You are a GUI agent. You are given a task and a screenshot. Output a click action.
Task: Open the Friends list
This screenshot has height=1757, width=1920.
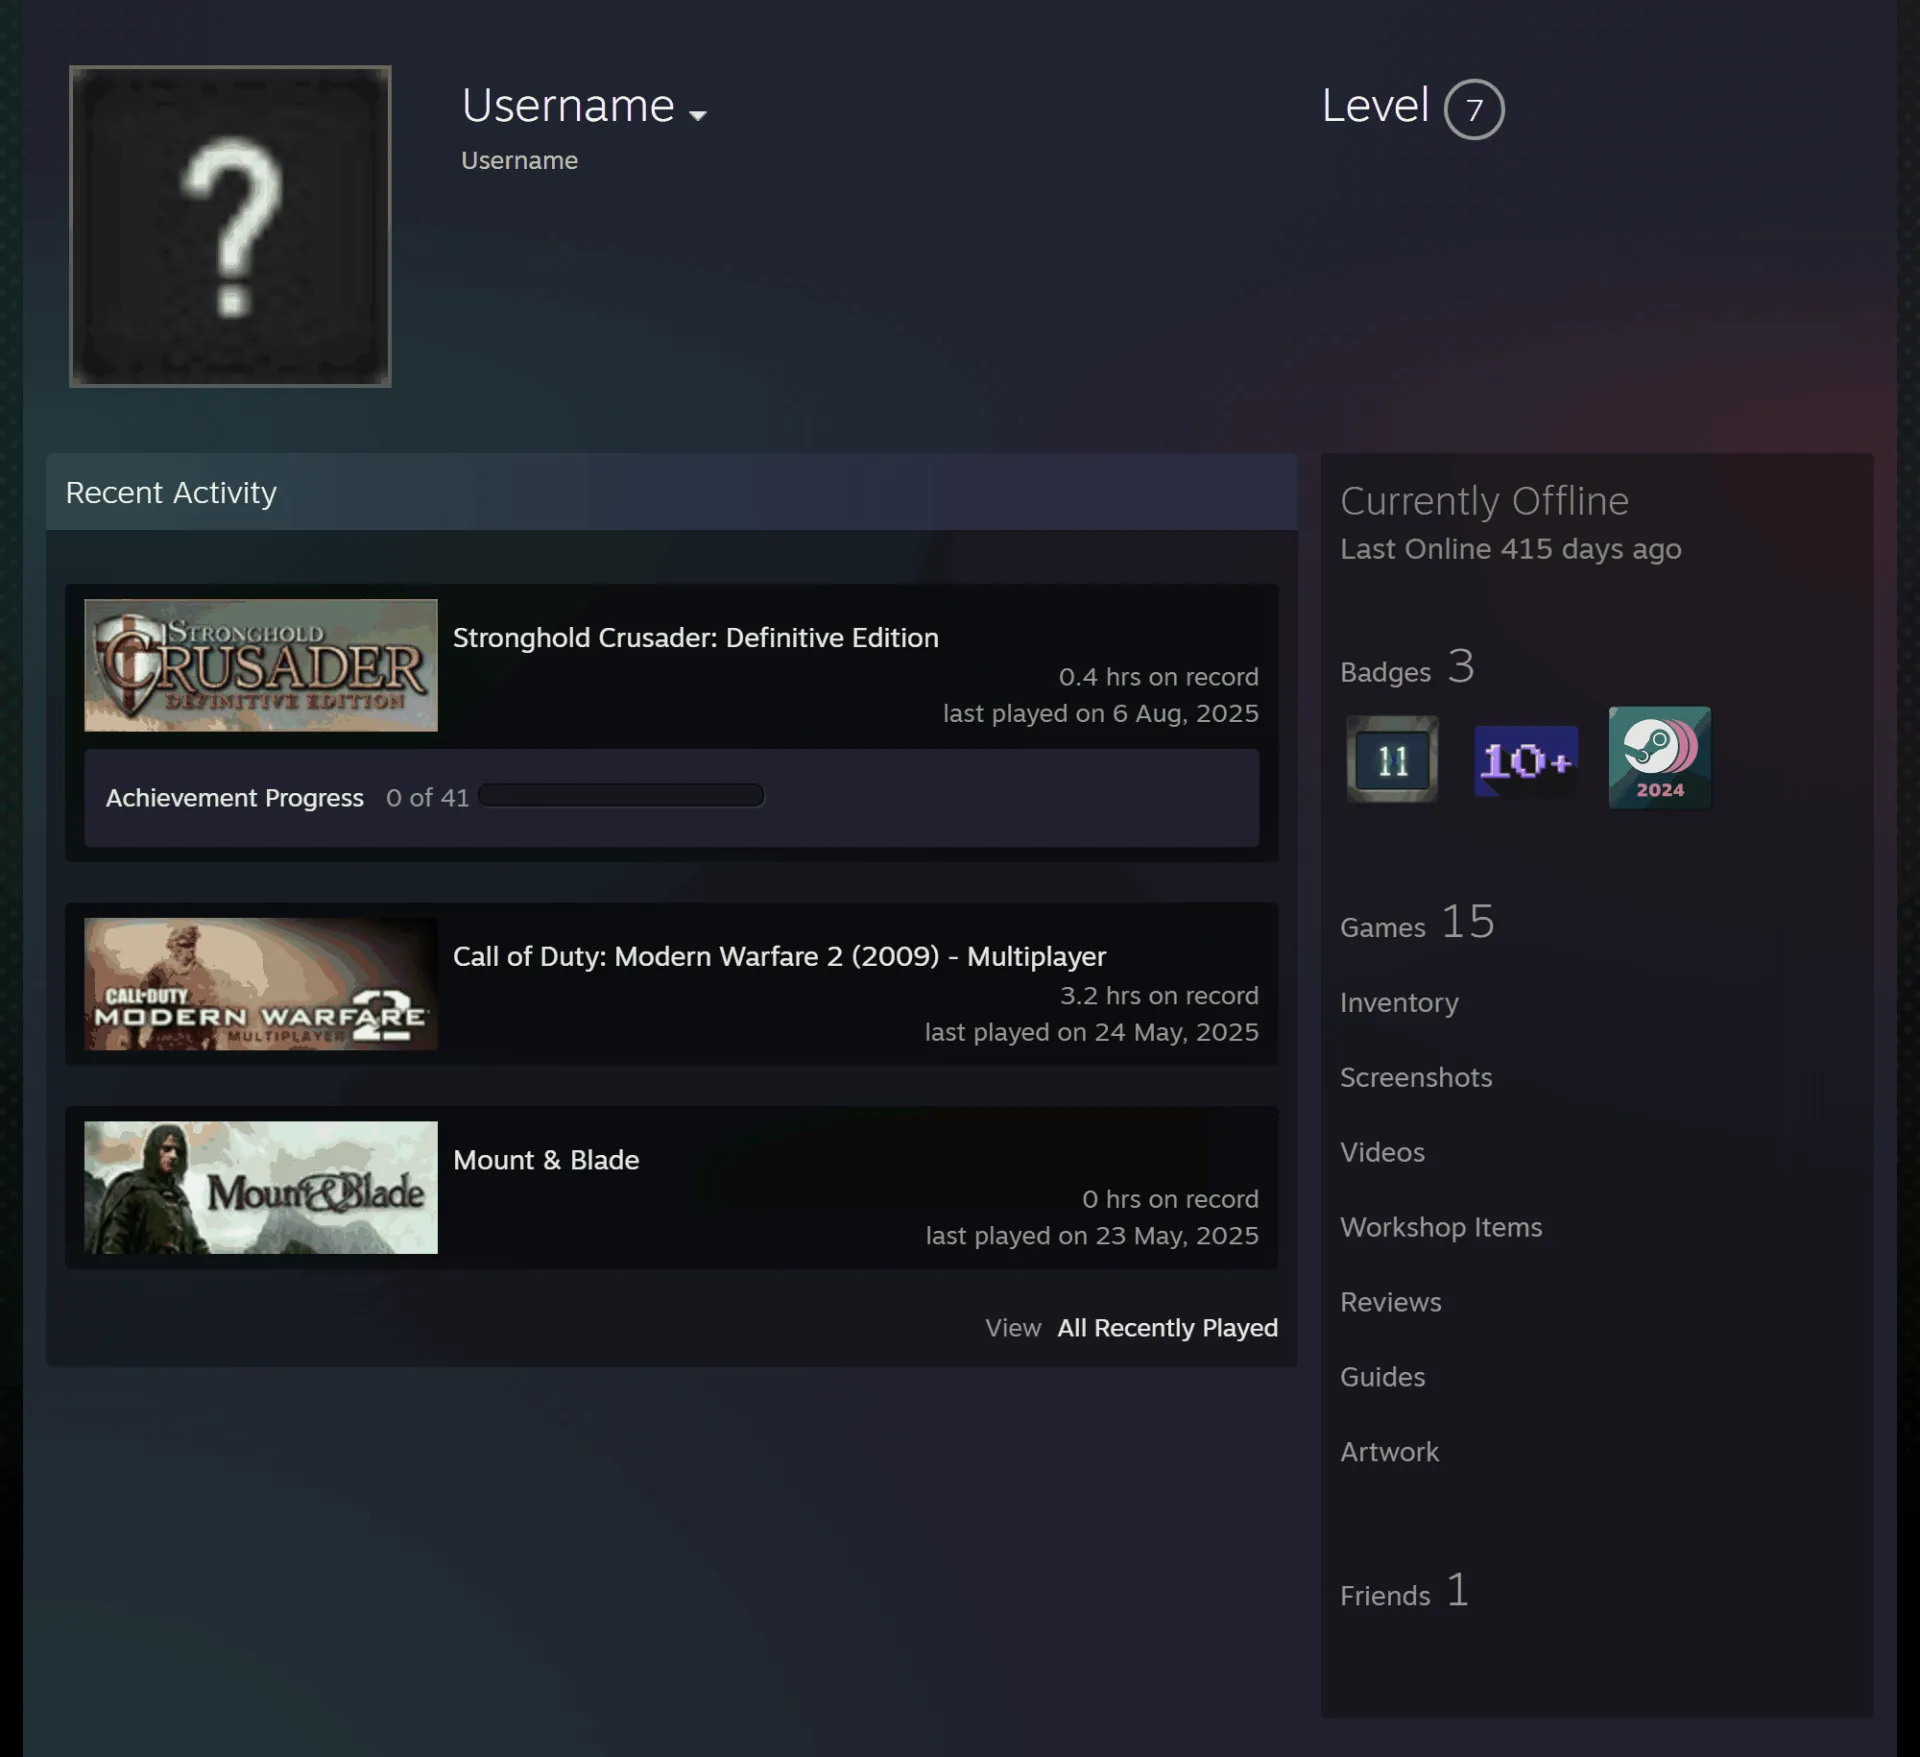(1405, 1590)
